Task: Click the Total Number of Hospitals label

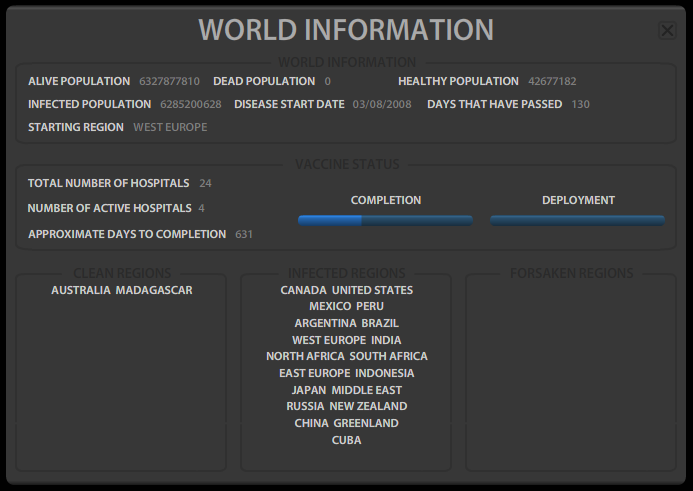Action: [x=109, y=183]
